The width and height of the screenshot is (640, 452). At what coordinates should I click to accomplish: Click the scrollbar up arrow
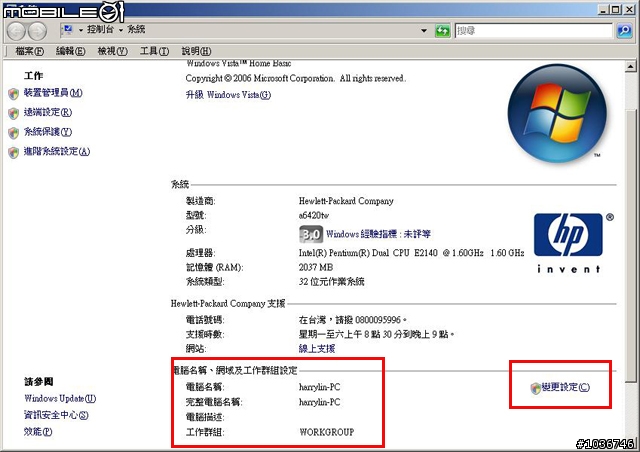coord(631,66)
